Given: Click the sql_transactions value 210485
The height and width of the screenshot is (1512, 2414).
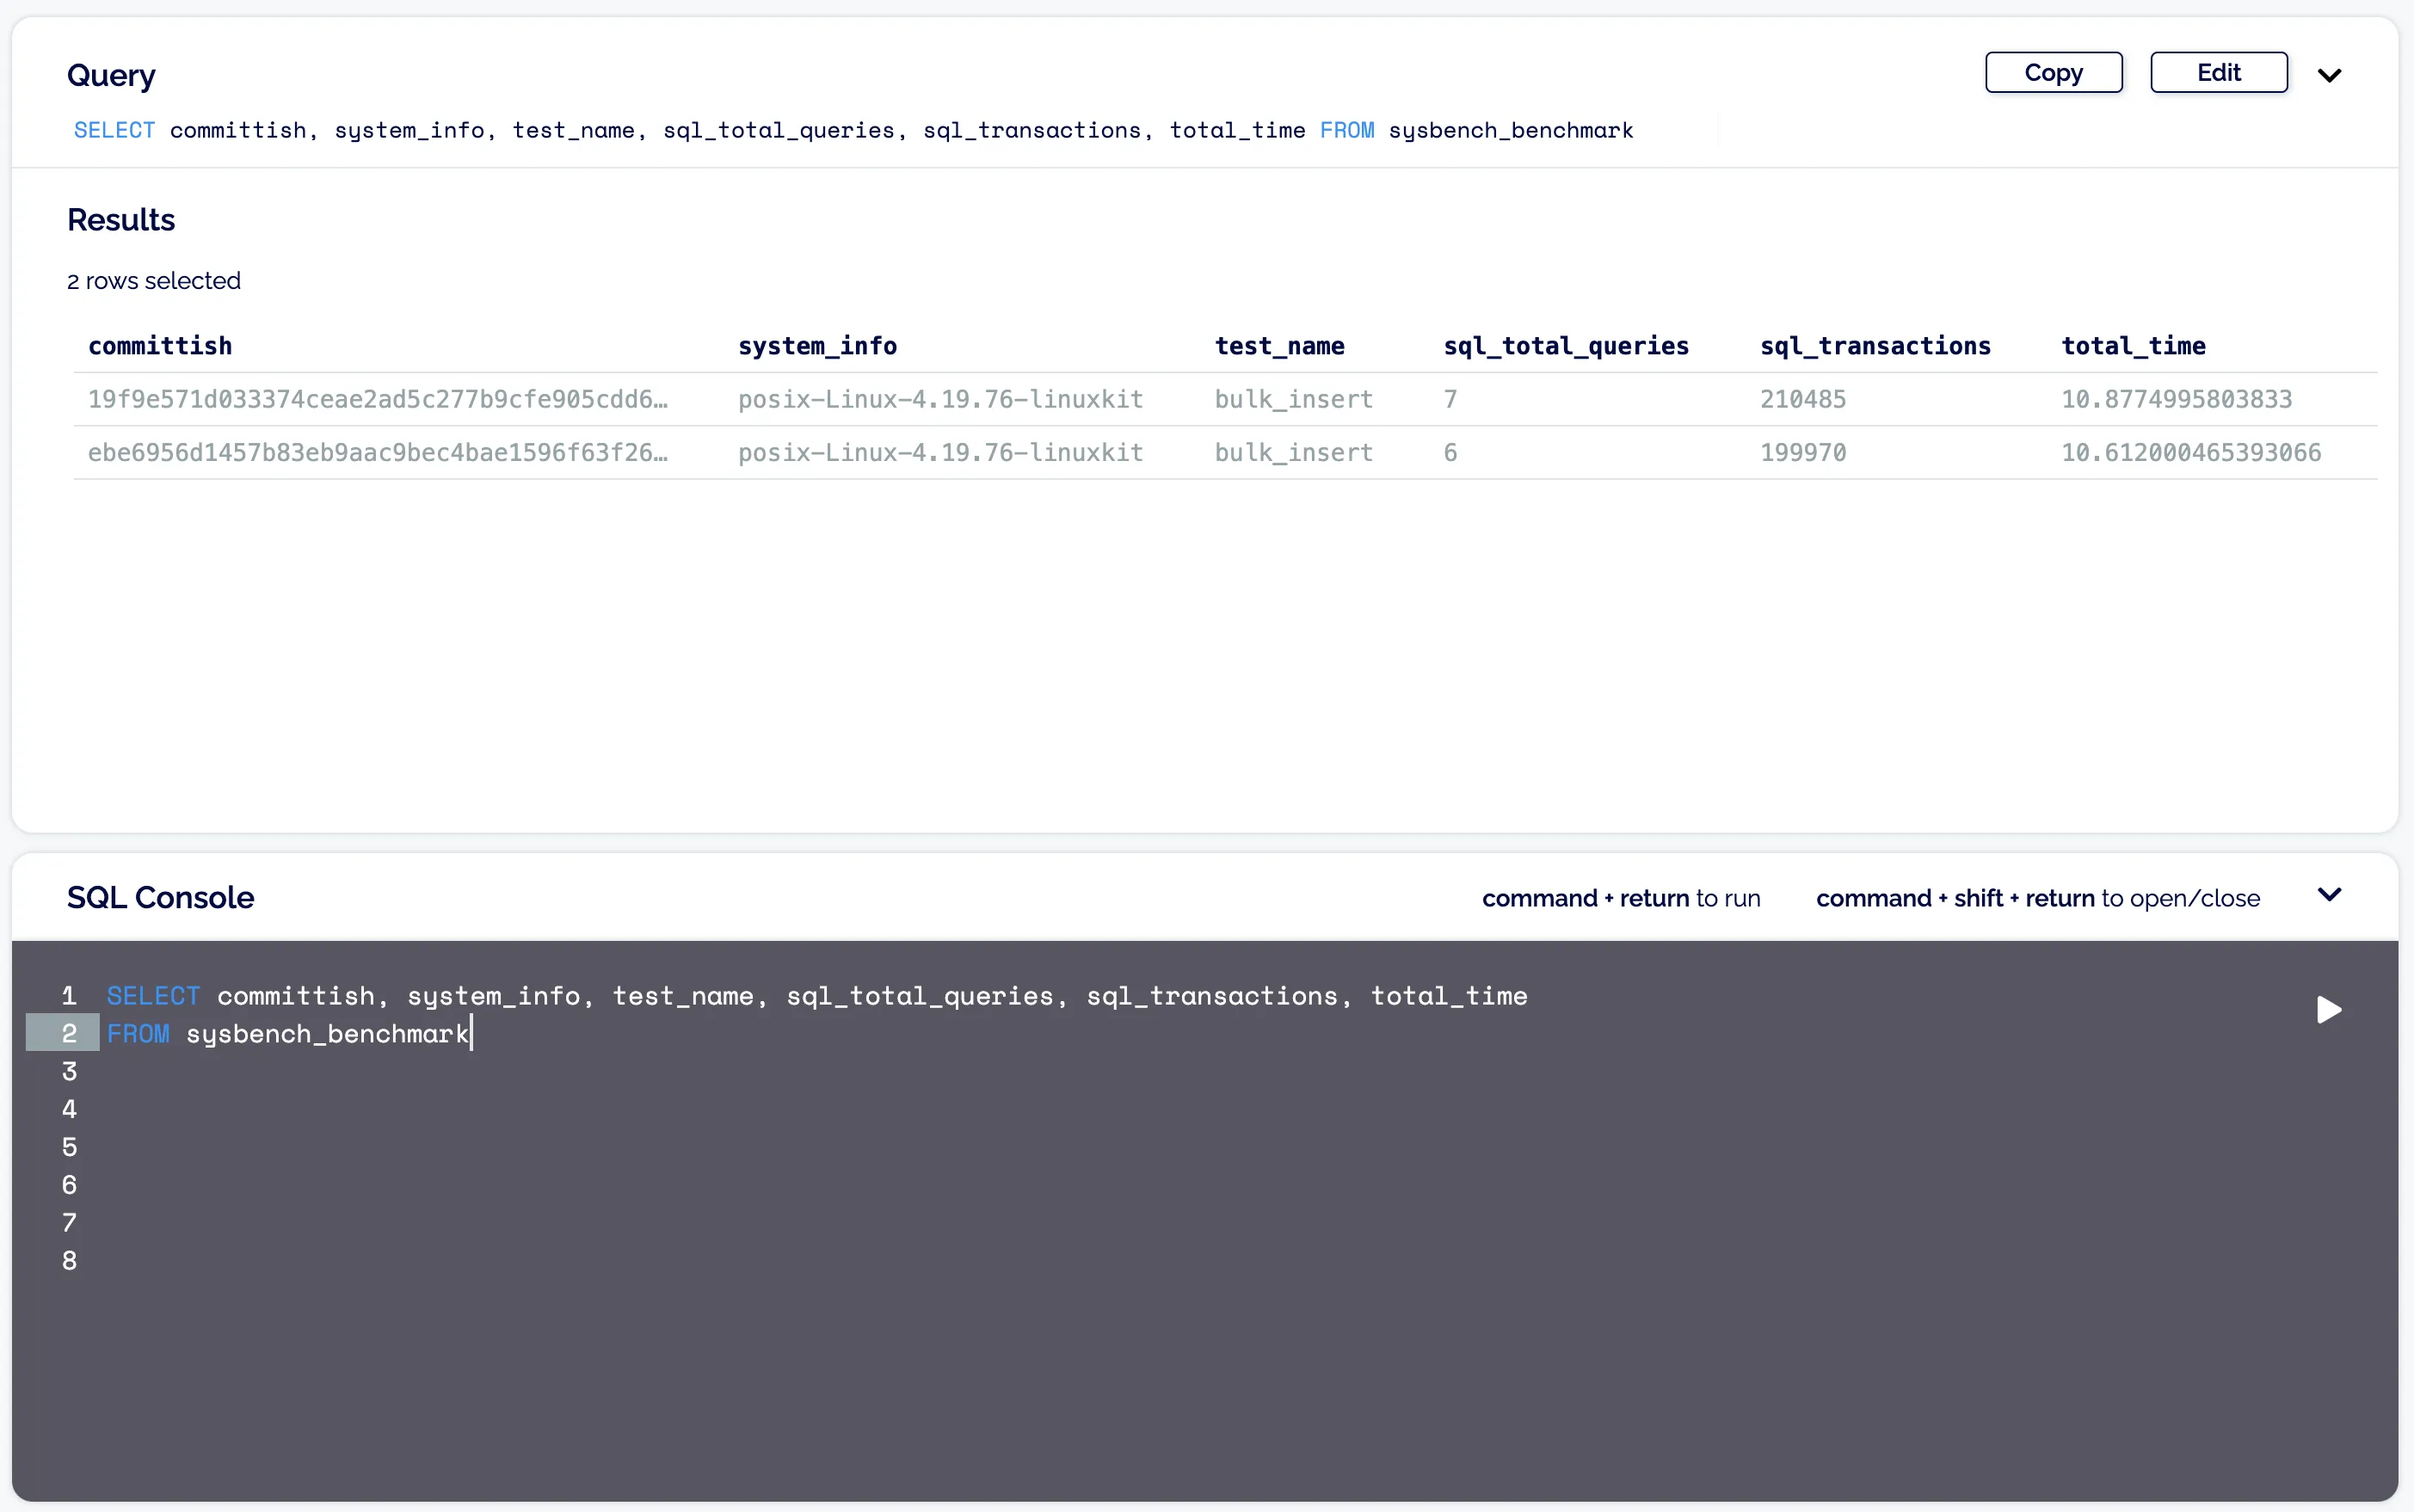Looking at the screenshot, I should tap(1802, 398).
